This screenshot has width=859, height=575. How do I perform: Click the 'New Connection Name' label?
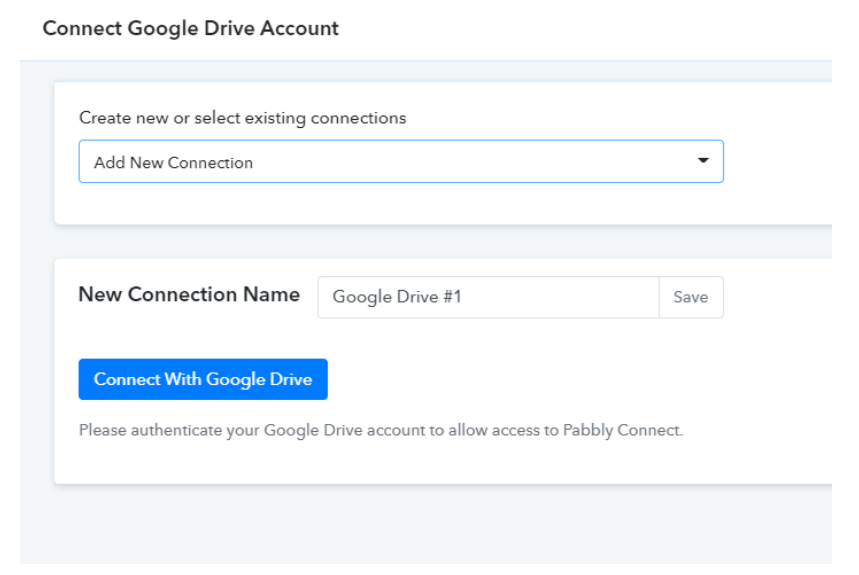click(189, 295)
